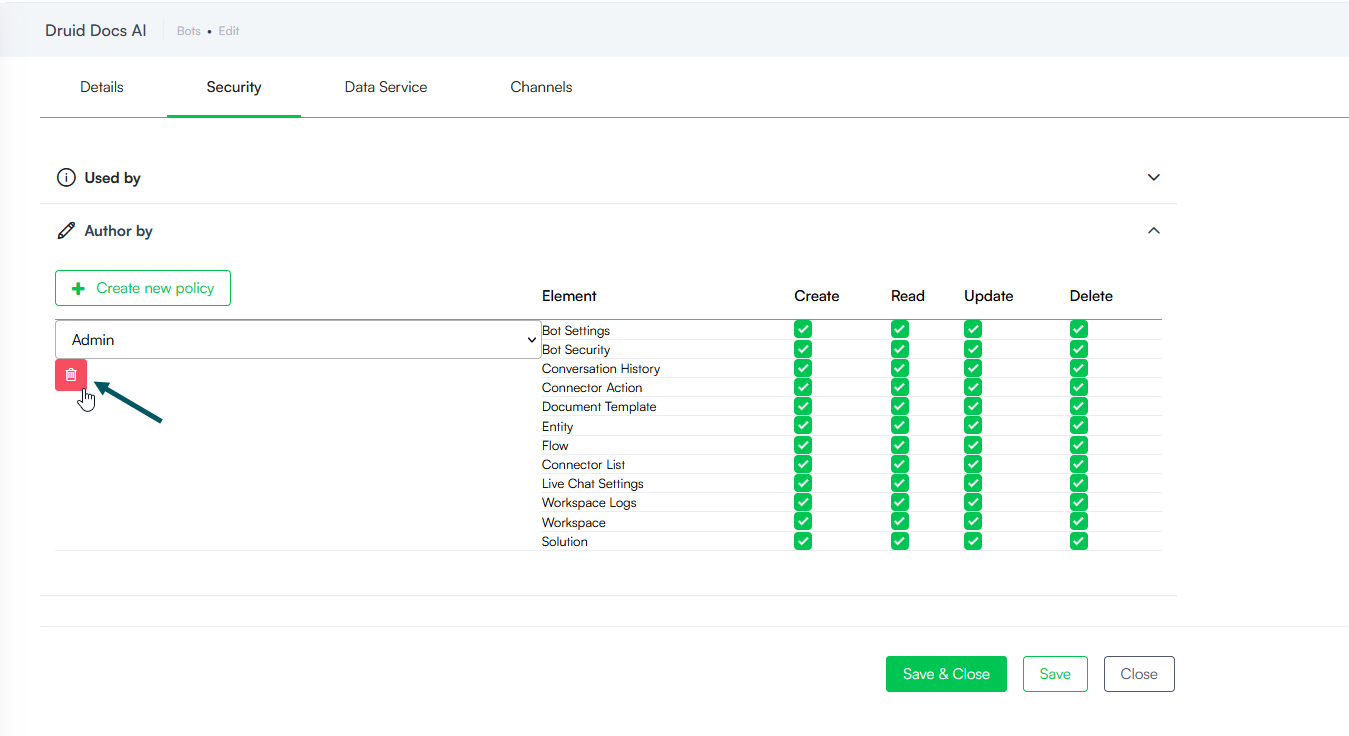The height and width of the screenshot is (736, 1349).
Task: Click the red trash delete policy icon
Action: [x=71, y=375]
